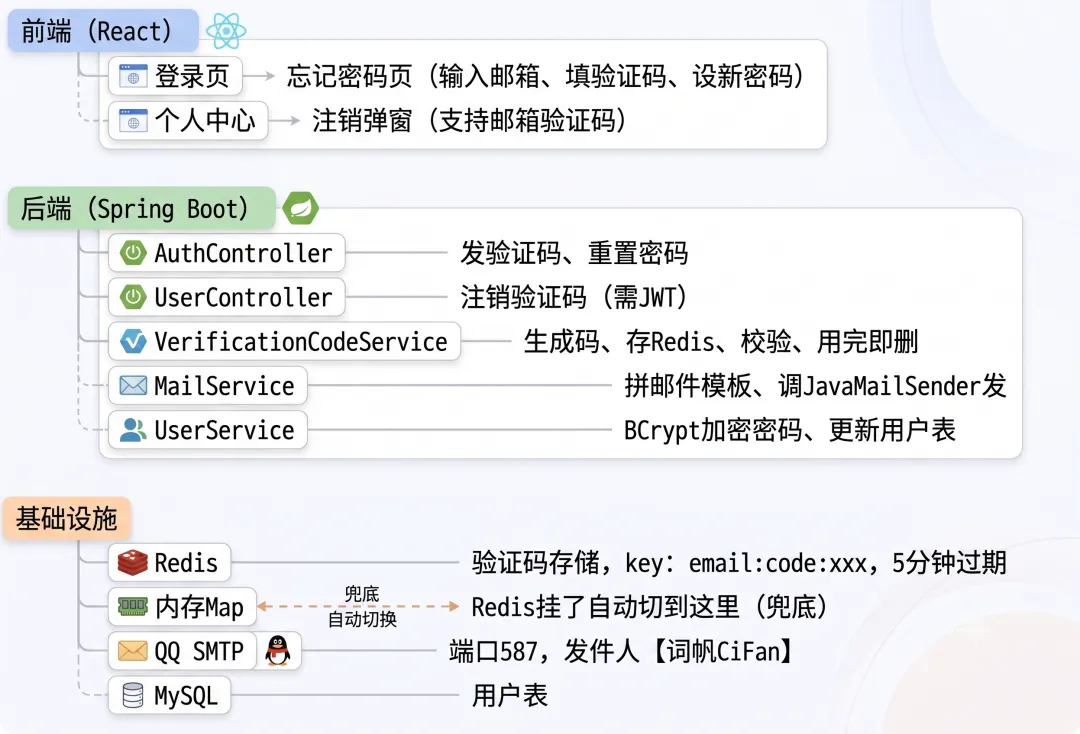Viewport: 1080px width, 734px height.
Task: Select the 登录页 node
Action: coord(175,76)
